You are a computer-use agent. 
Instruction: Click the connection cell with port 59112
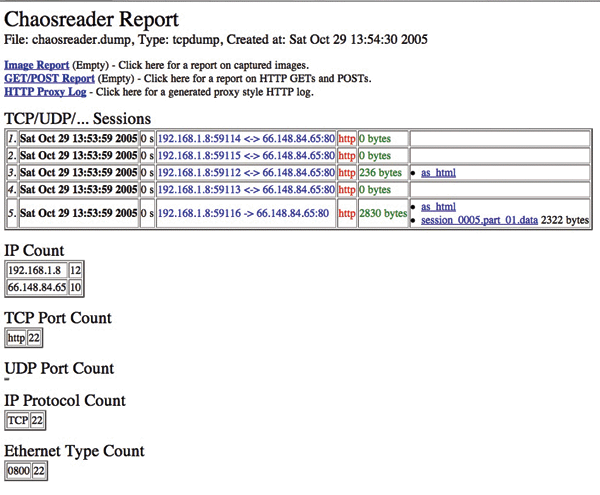(245, 172)
